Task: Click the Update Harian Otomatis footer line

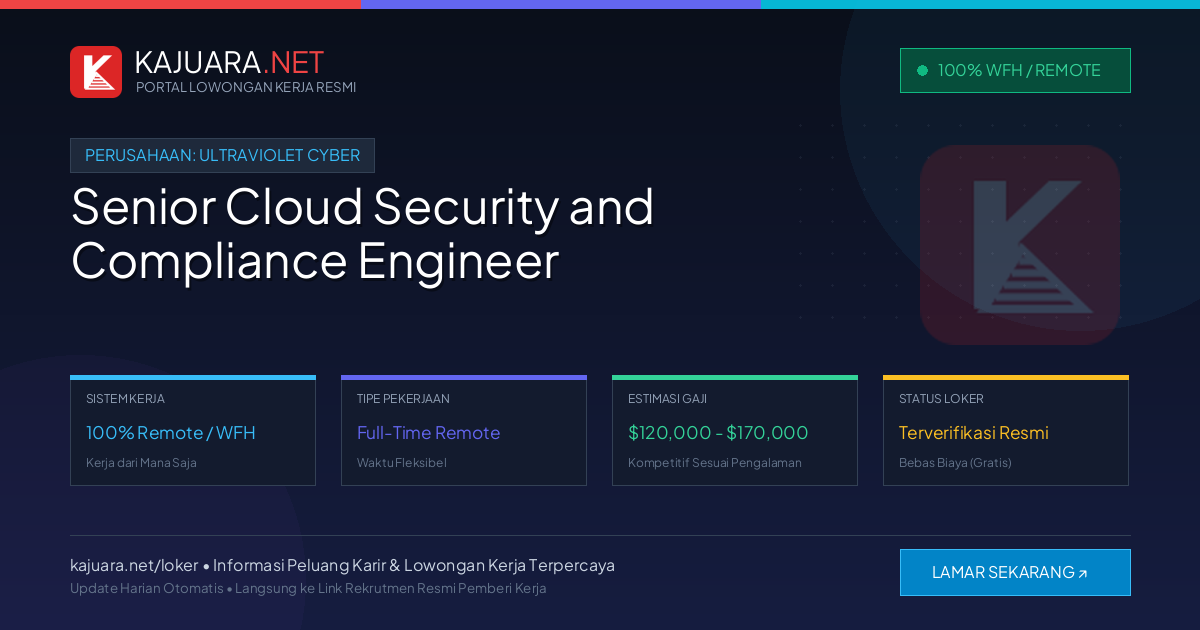Action: coord(308,588)
